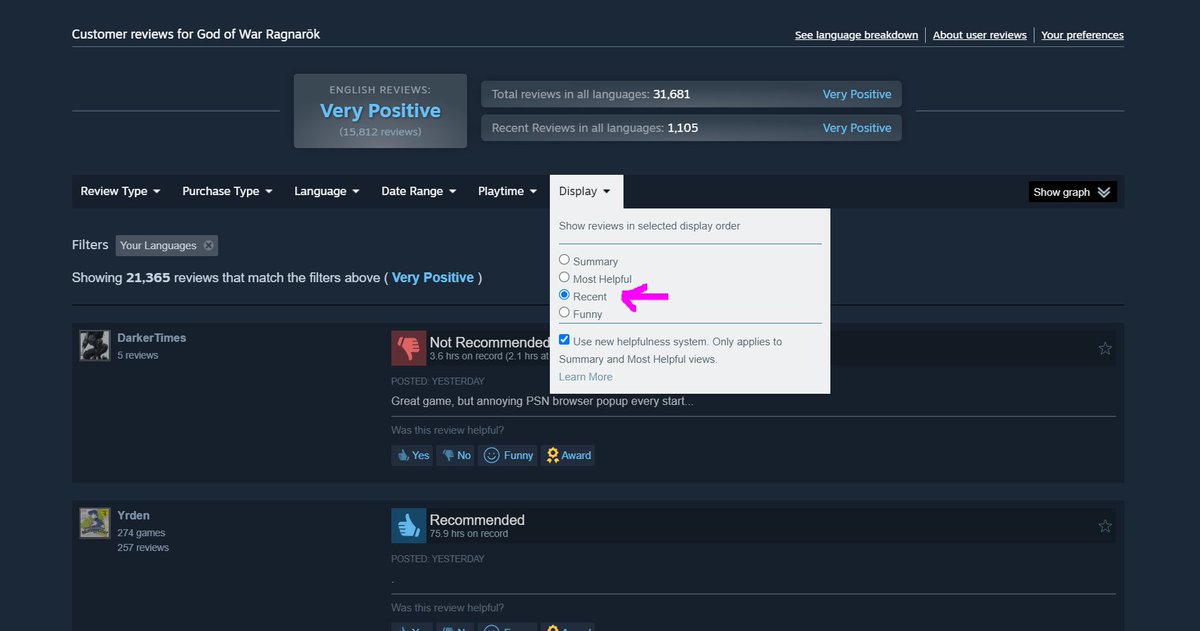This screenshot has height=631, width=1200.
Task: Click the blue thumbs-up Recommended icon
Action: (408, 525)
